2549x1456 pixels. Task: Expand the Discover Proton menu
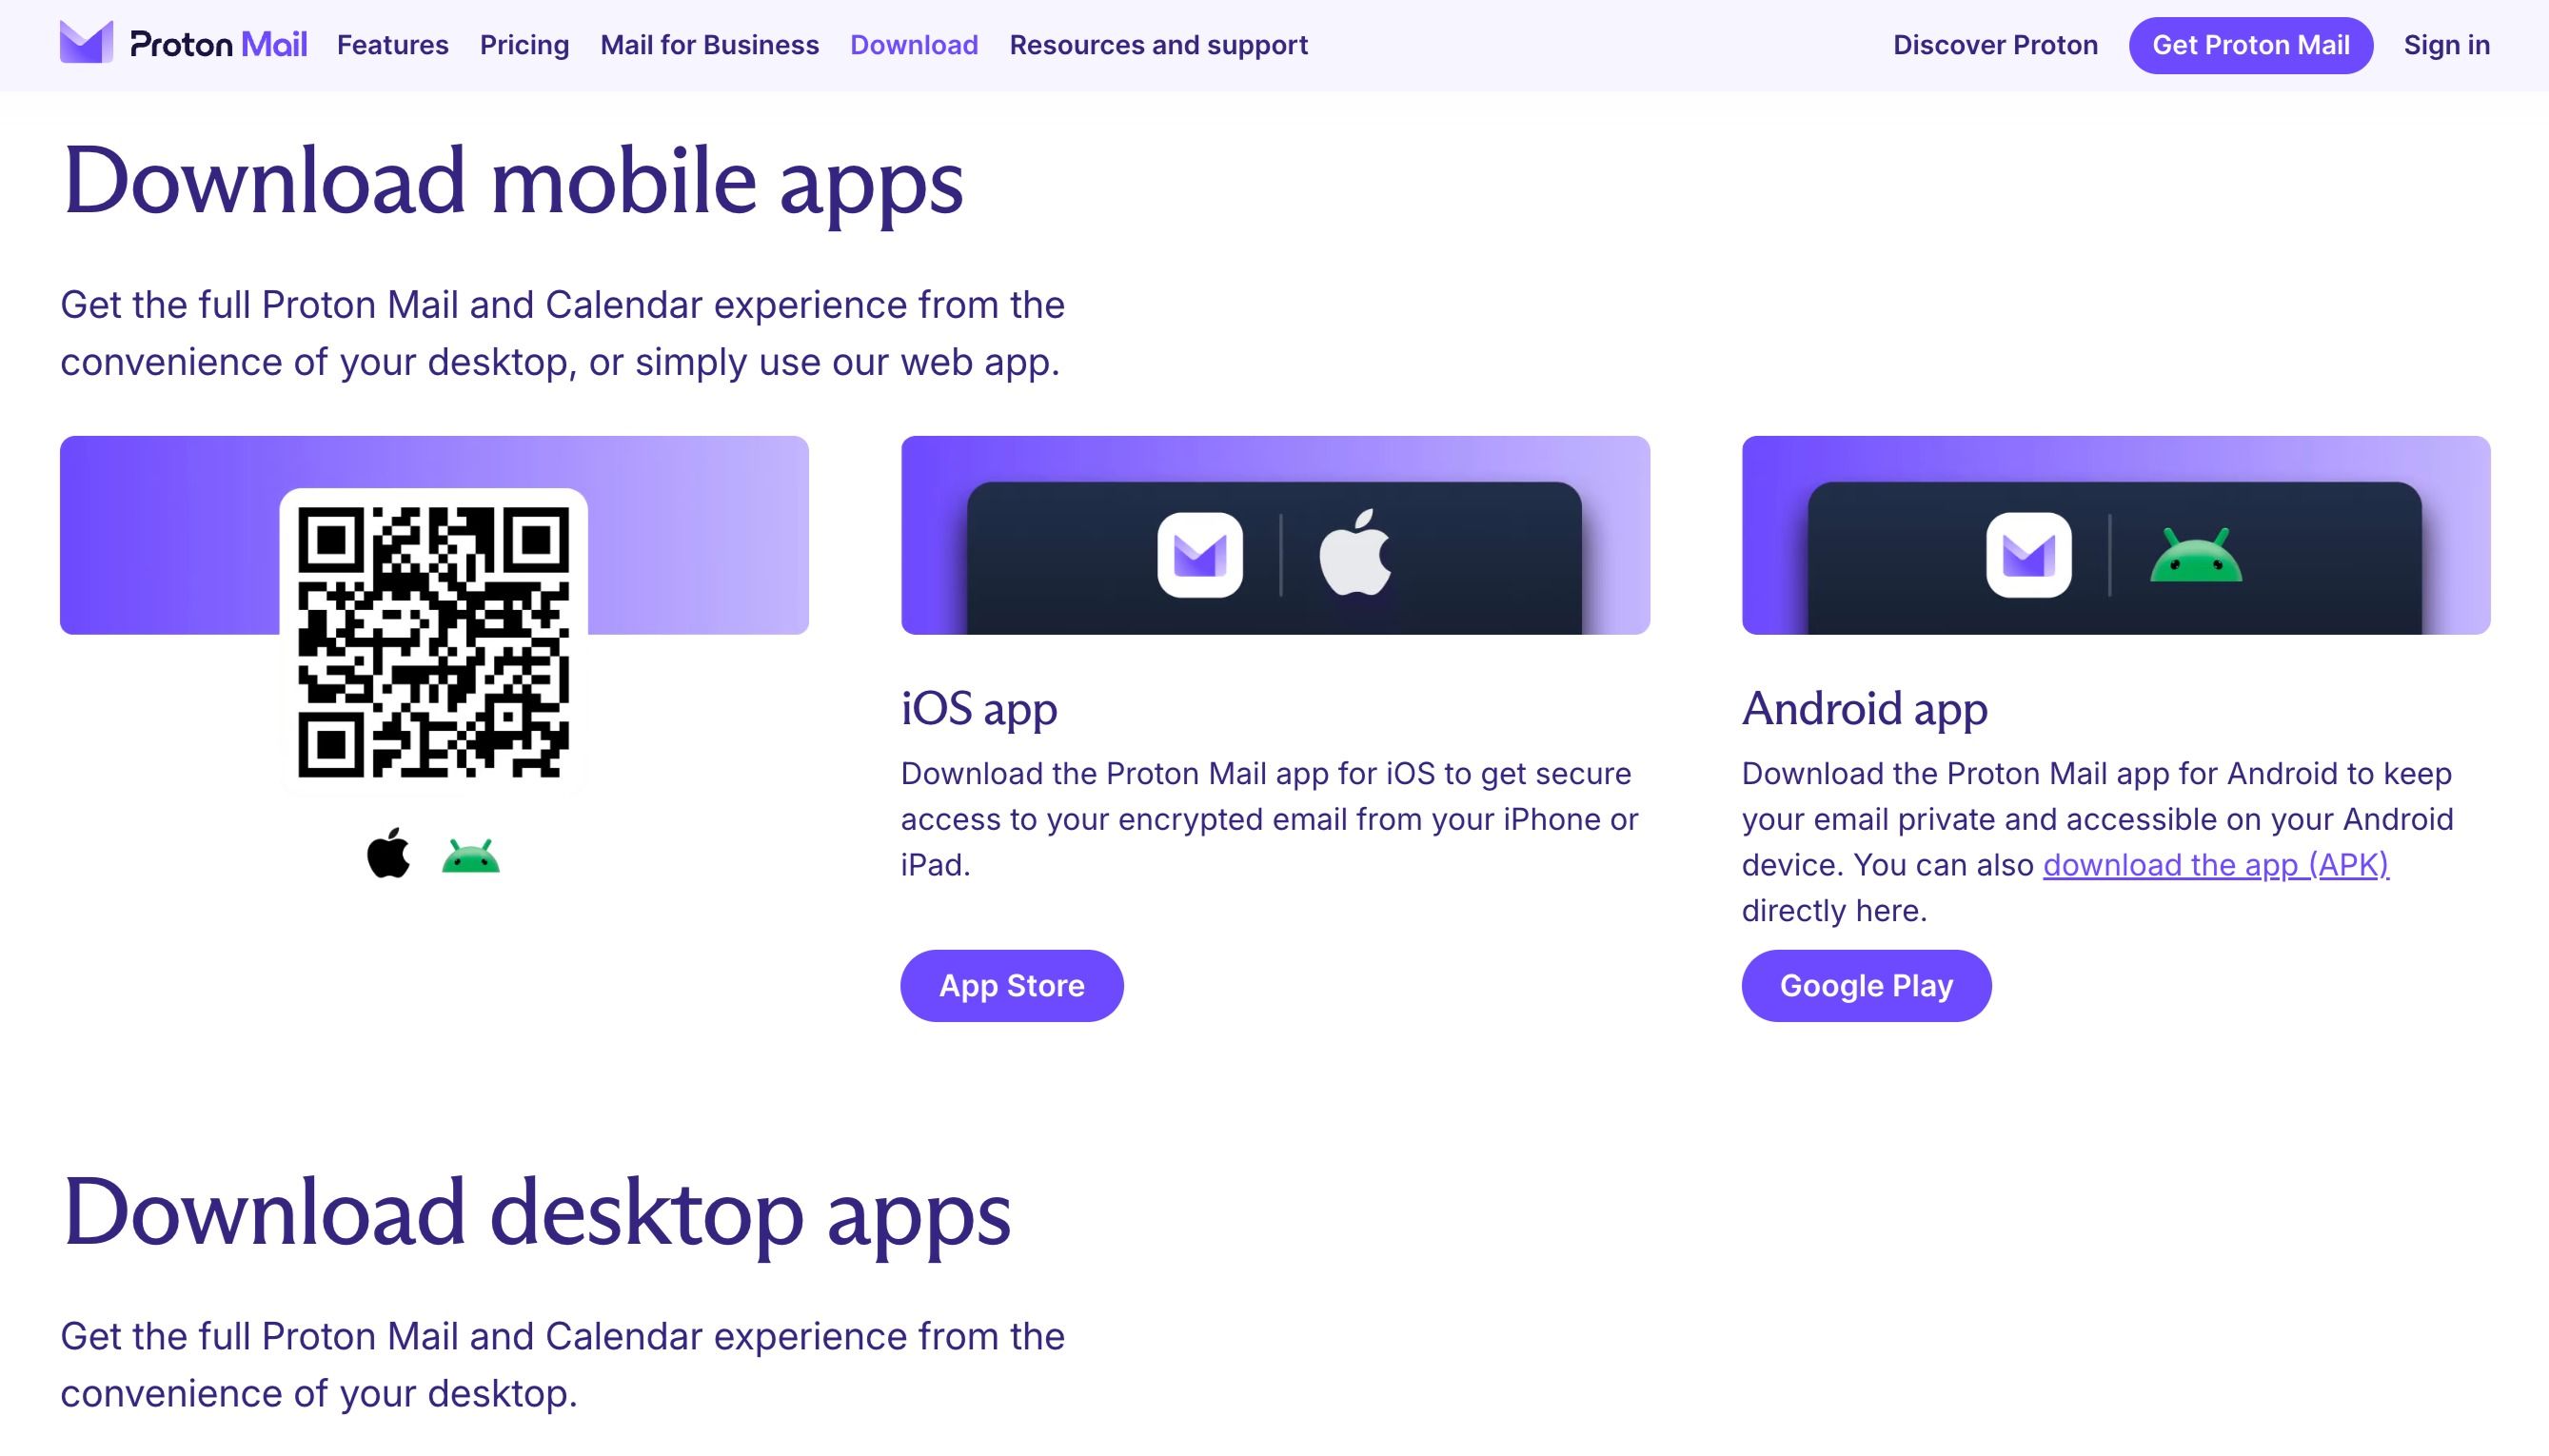1995,45
